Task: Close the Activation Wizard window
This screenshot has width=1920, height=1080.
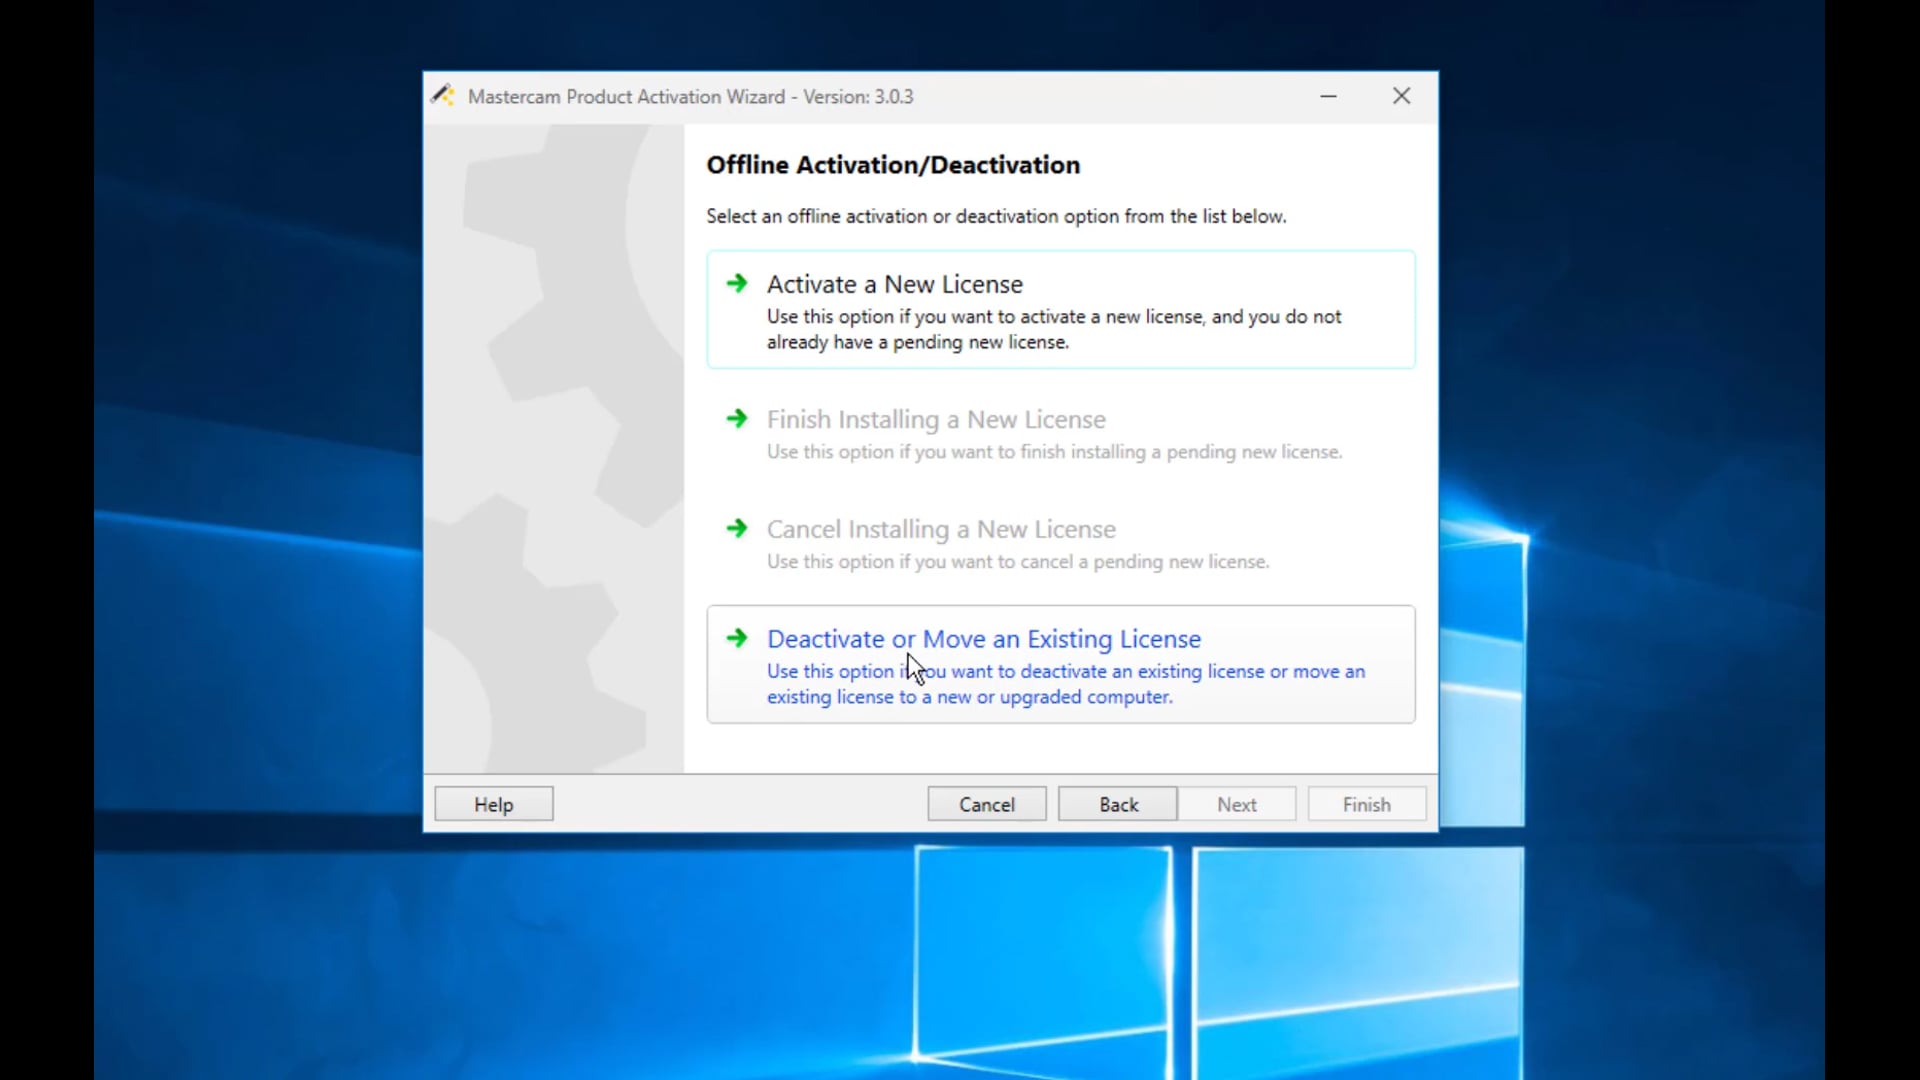Action: click(1401, 96)
